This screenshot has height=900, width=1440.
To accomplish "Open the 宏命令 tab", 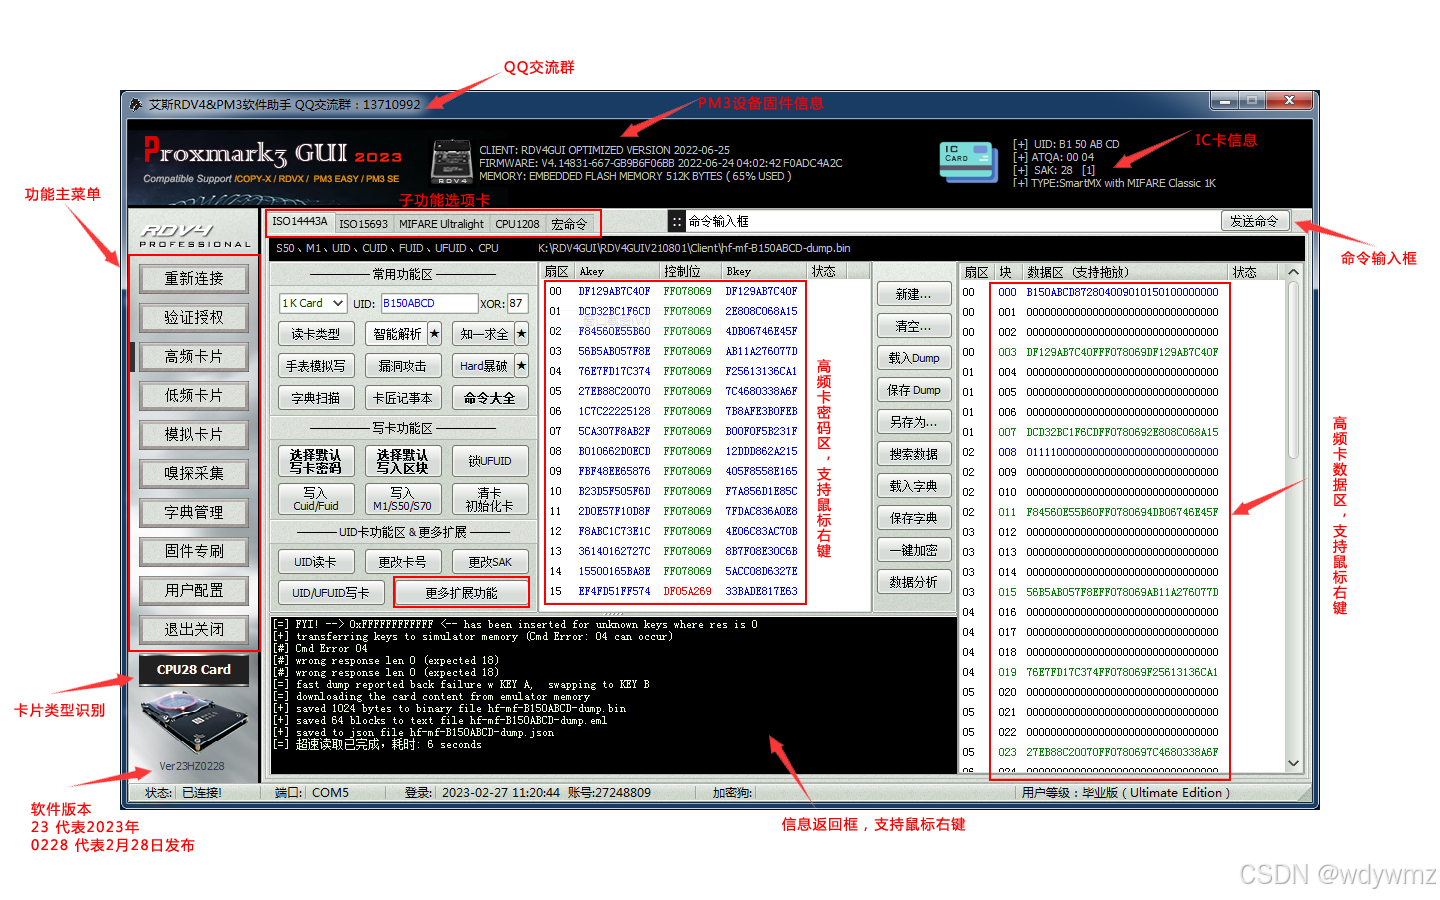I will [x=569, y=224].
